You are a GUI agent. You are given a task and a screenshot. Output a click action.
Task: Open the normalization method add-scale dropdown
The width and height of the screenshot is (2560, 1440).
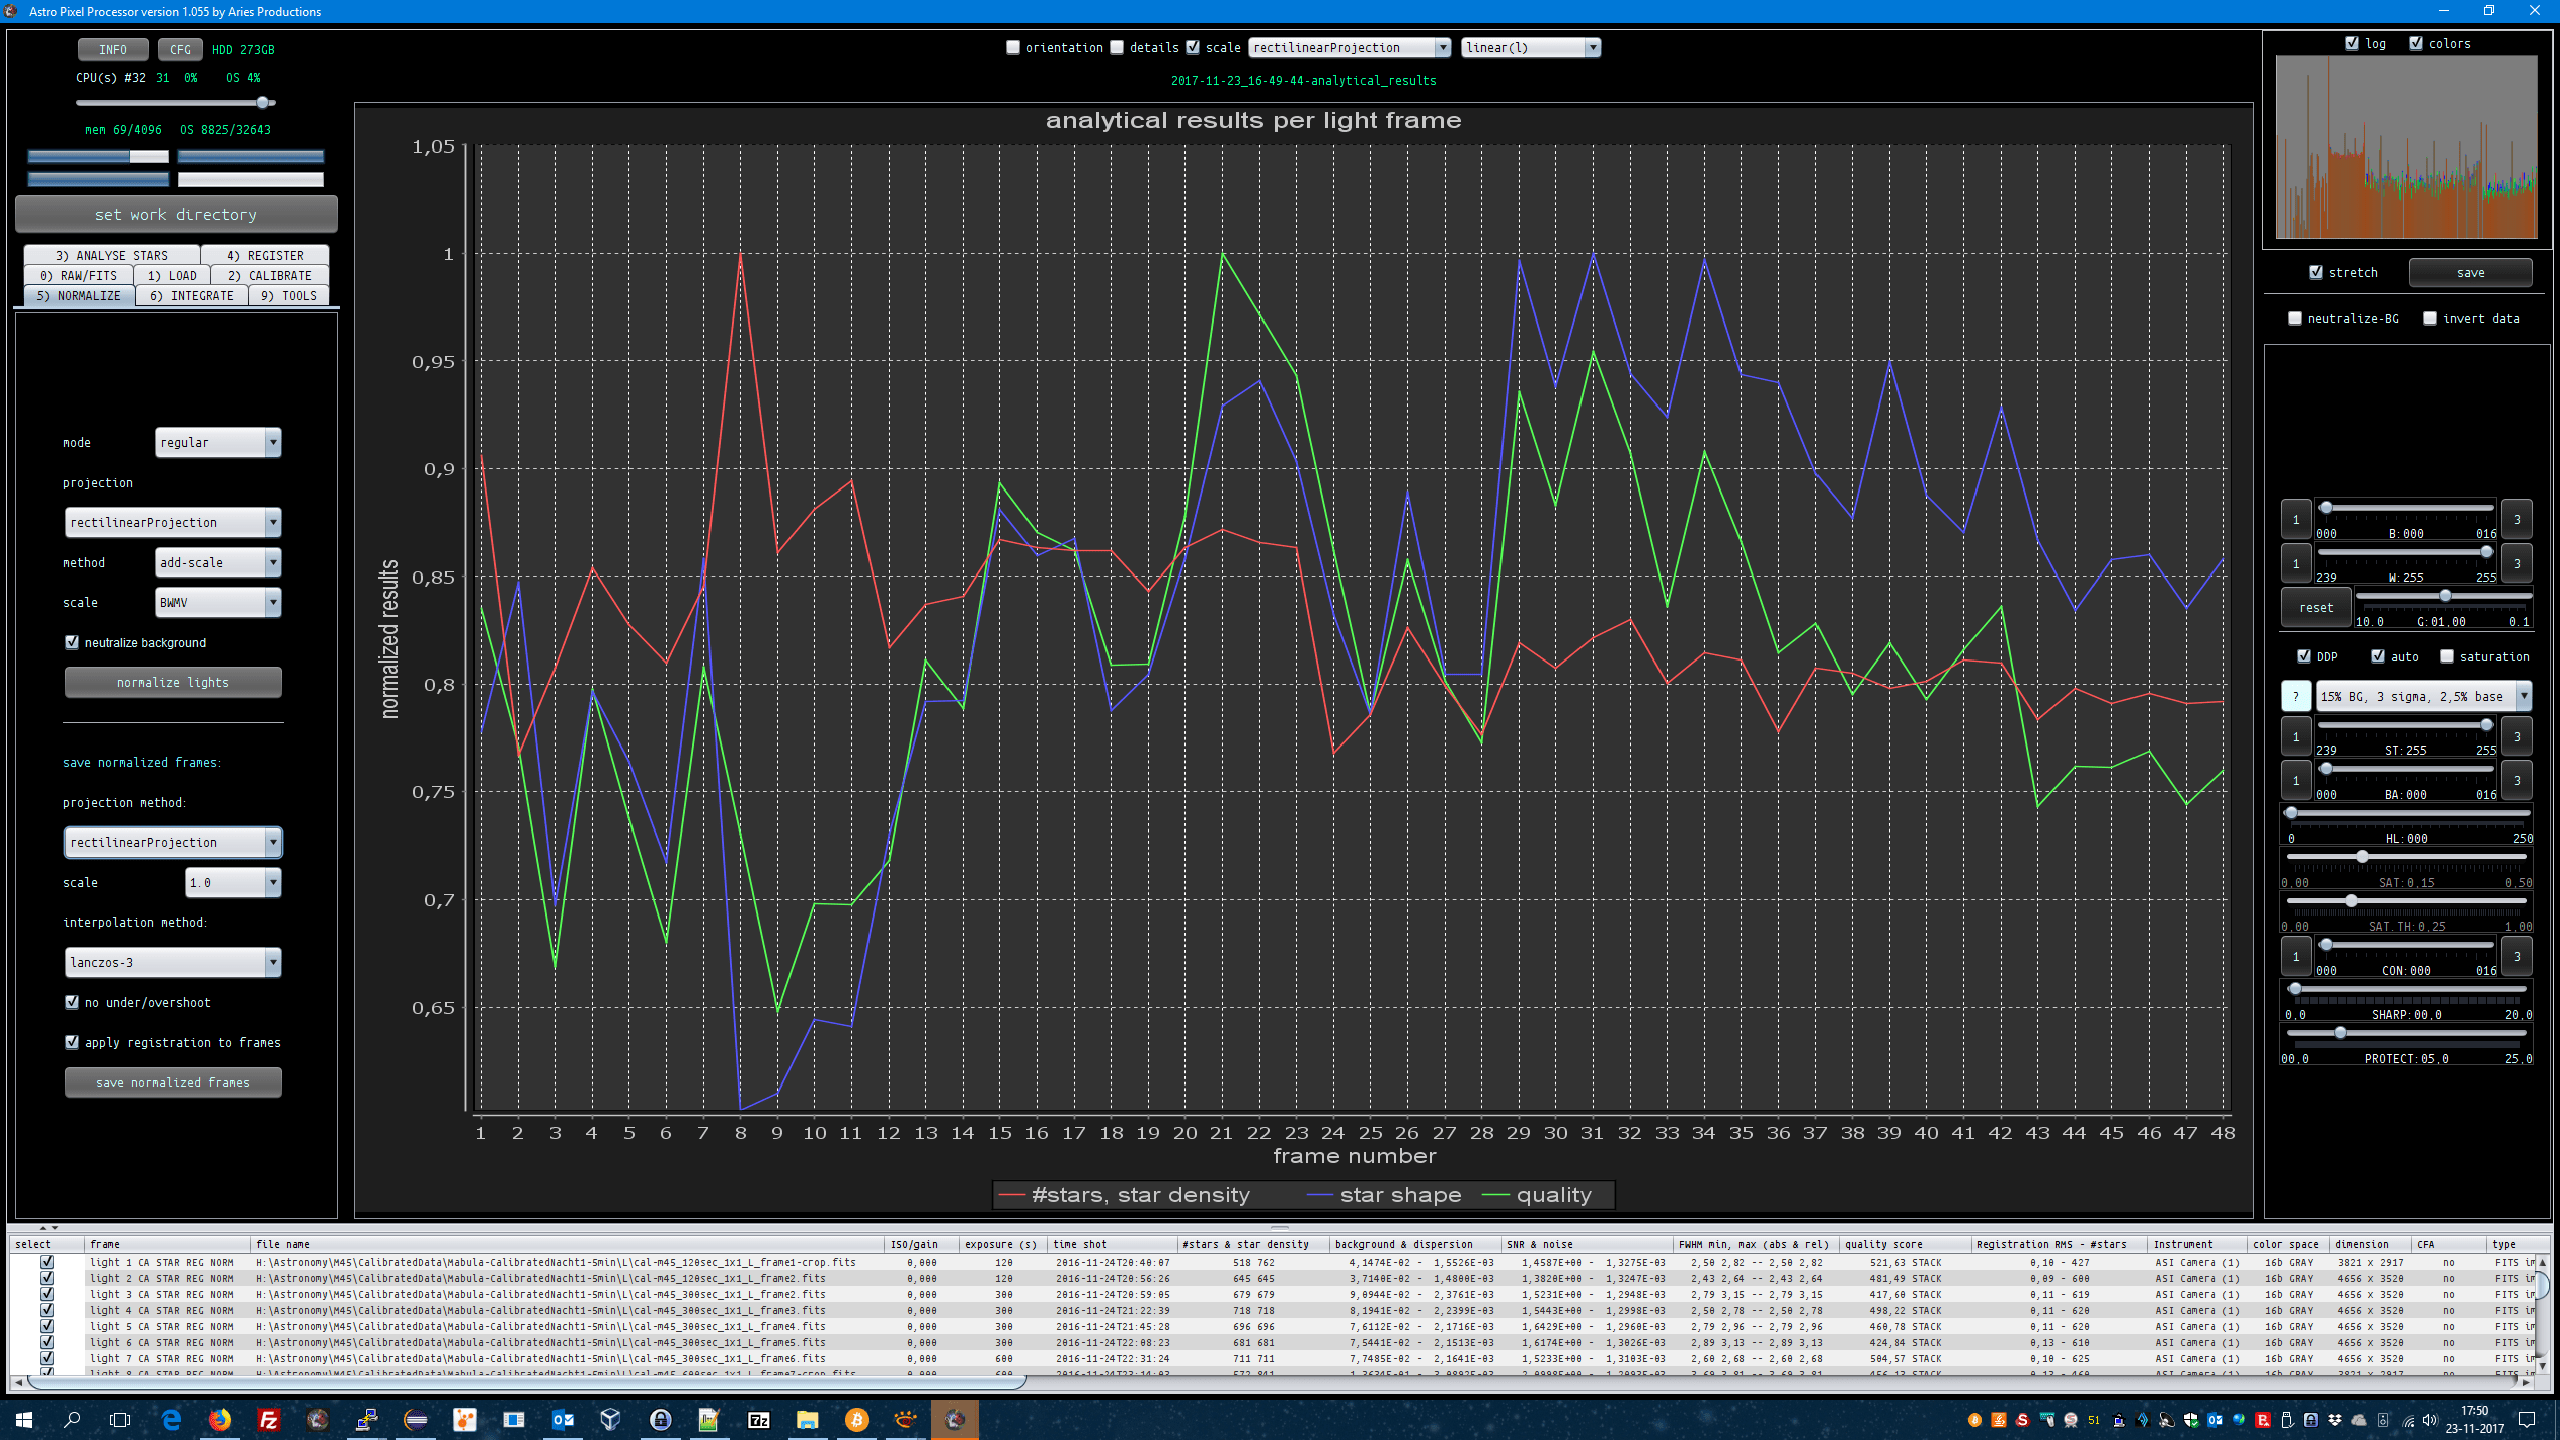tap(272, 562)
